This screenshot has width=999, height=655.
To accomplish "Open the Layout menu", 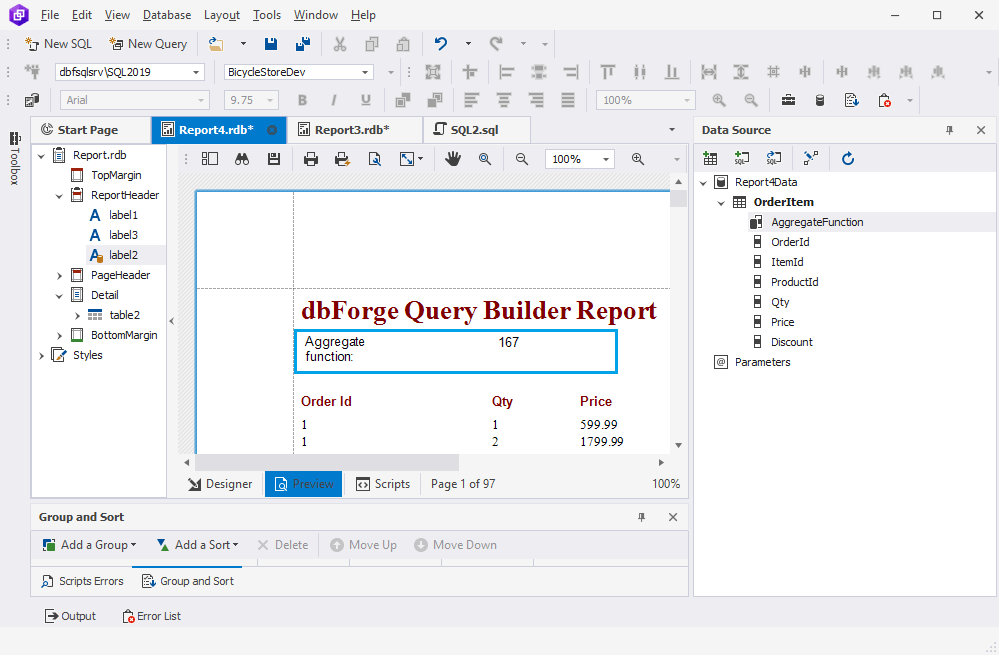I will (x=222, y=15).
